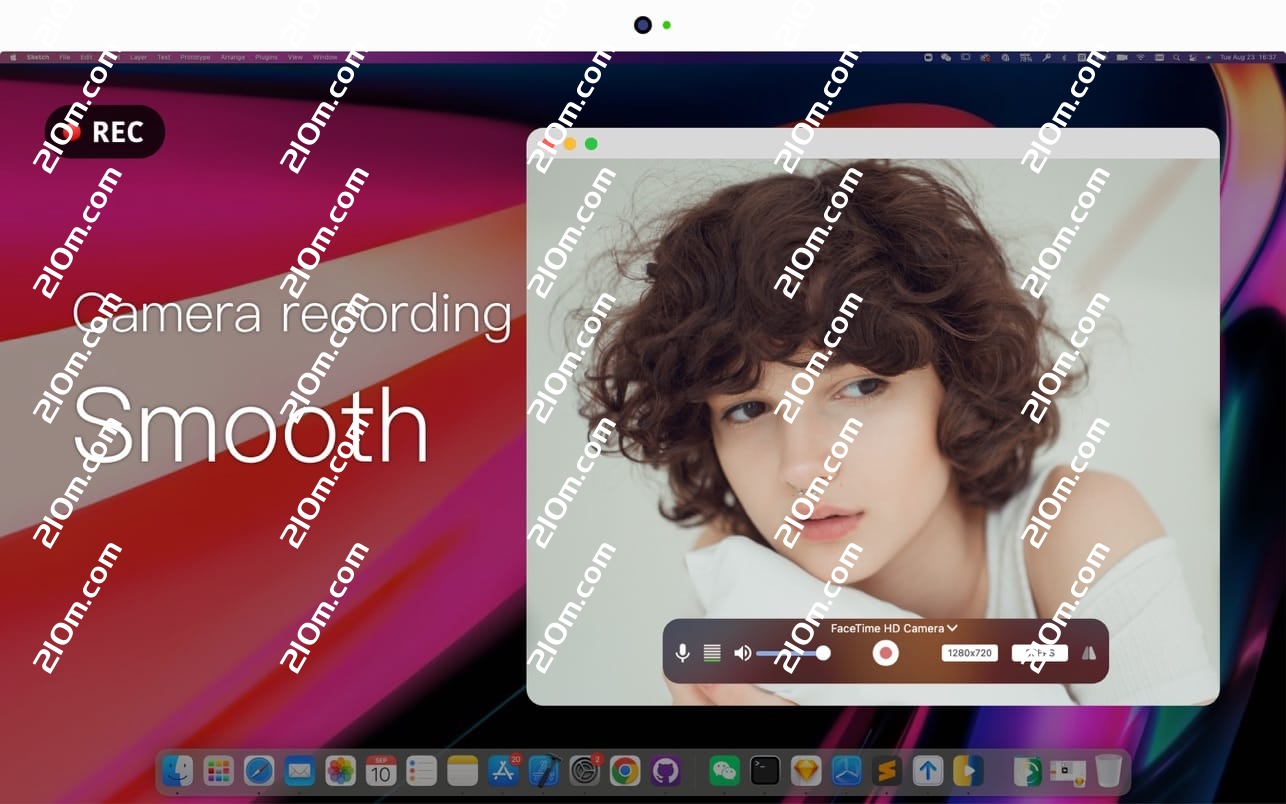
Task: Click the REC indicator badge
Action: pos(104,132)
